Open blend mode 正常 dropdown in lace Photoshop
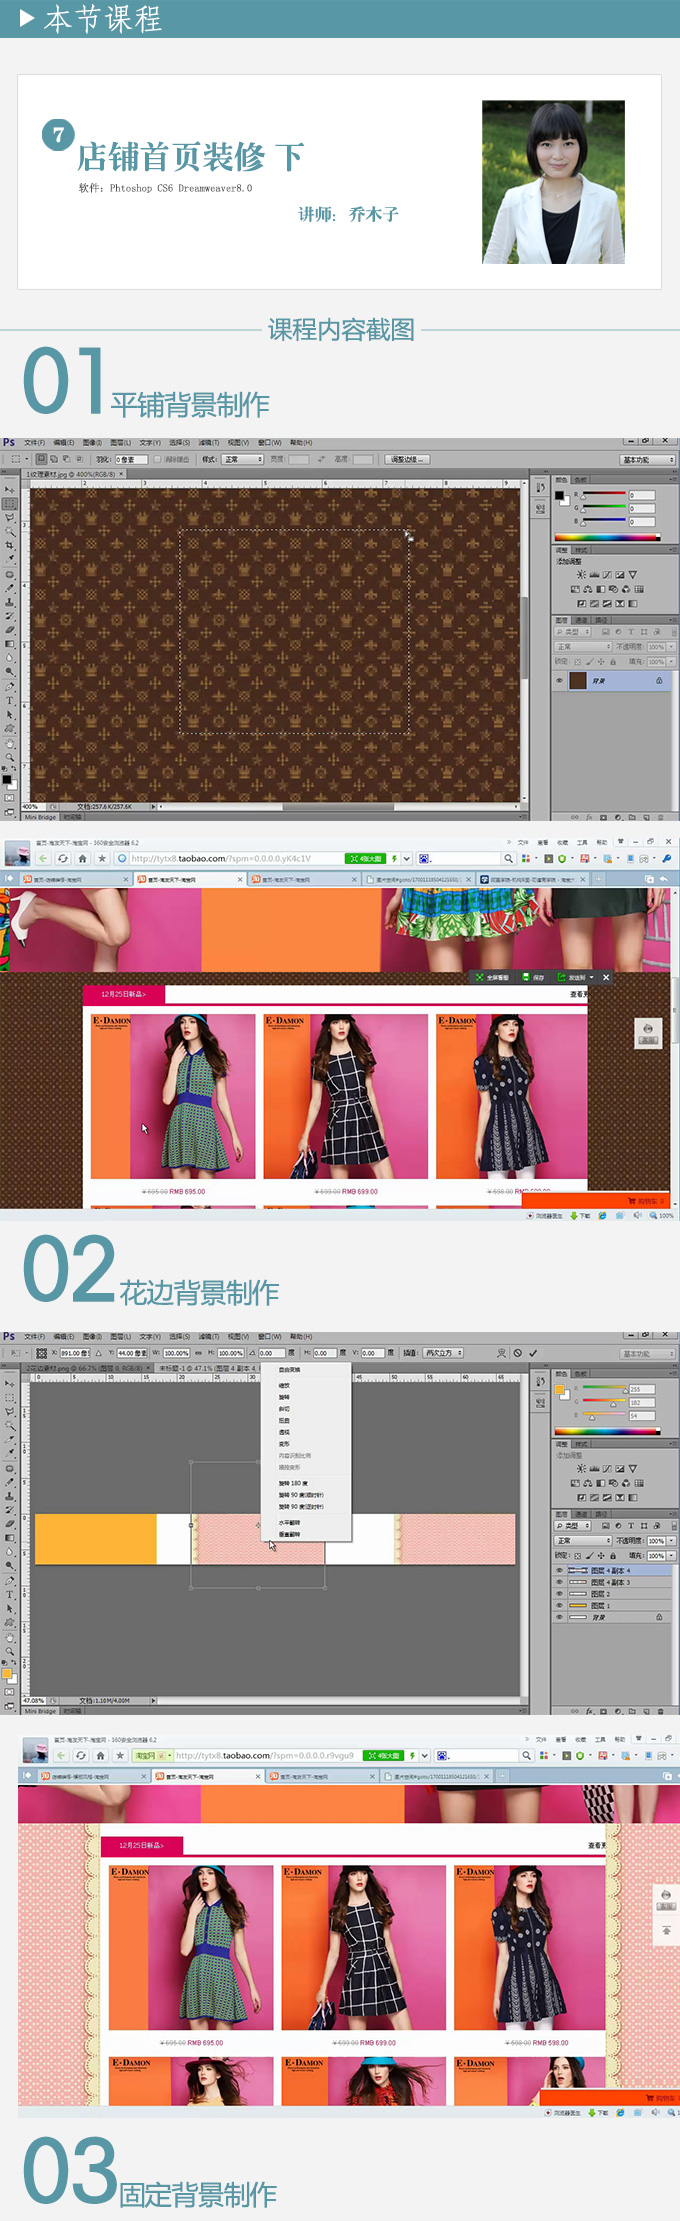The height and width of the screenshot is (2221, 680). click(x=583, y=1540)
